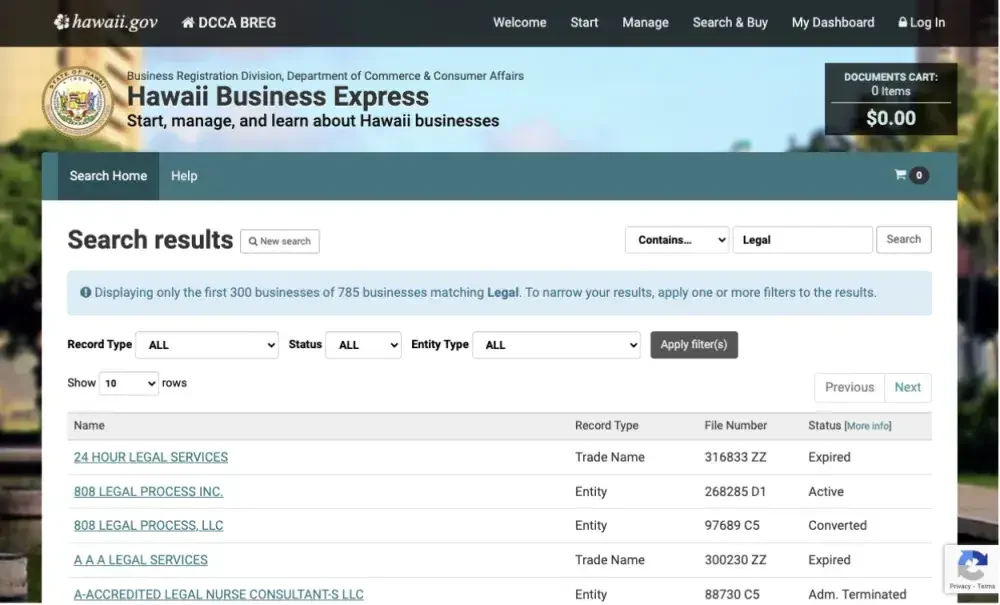The height and width of the screenshot is (605, 1000).
Task: Click the Hawaii Business Express heading
Action: point(278,96)
